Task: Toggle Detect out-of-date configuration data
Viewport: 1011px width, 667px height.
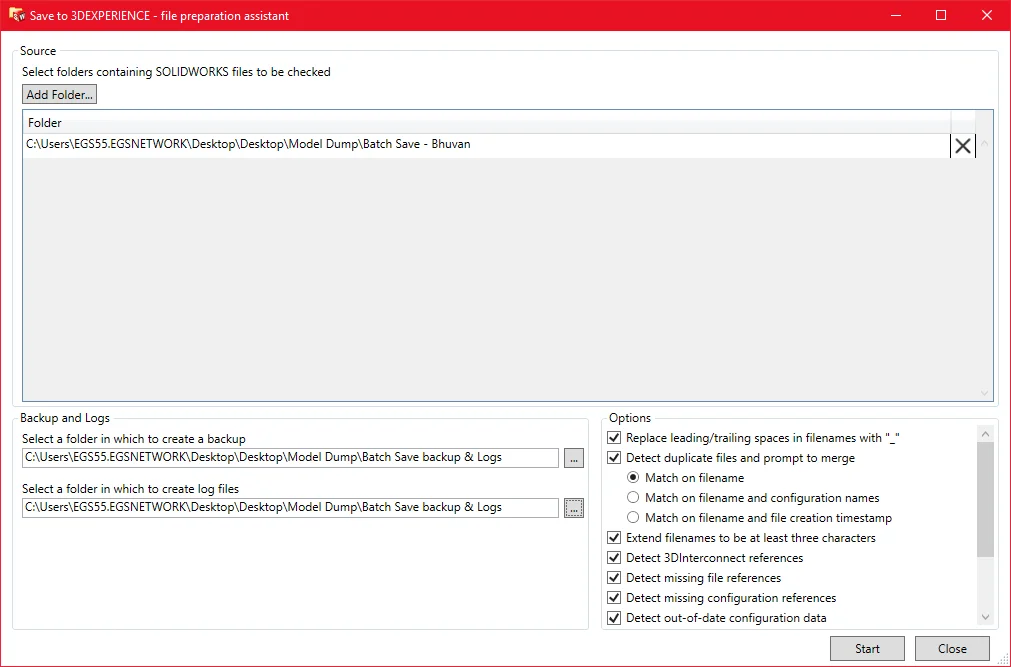Action: coord(614,617)
